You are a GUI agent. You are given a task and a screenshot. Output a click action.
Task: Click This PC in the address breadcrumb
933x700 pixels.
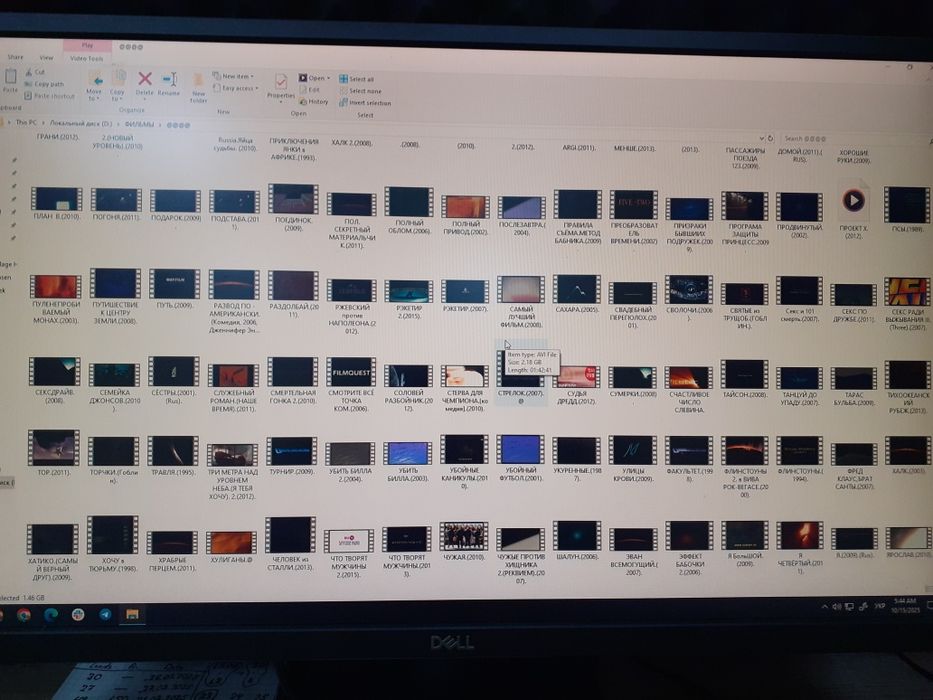(26, 123)
